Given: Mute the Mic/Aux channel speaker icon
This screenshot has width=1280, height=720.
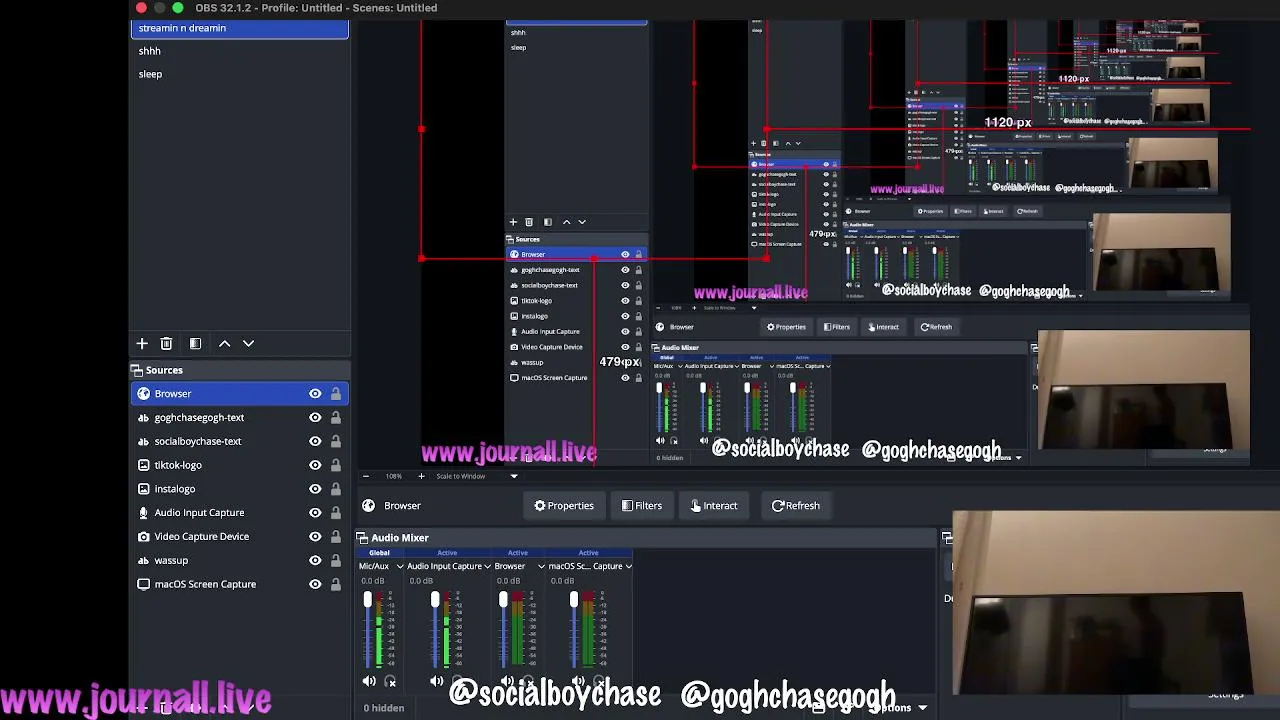Looking at the screenshot, I should pos(369,682).
